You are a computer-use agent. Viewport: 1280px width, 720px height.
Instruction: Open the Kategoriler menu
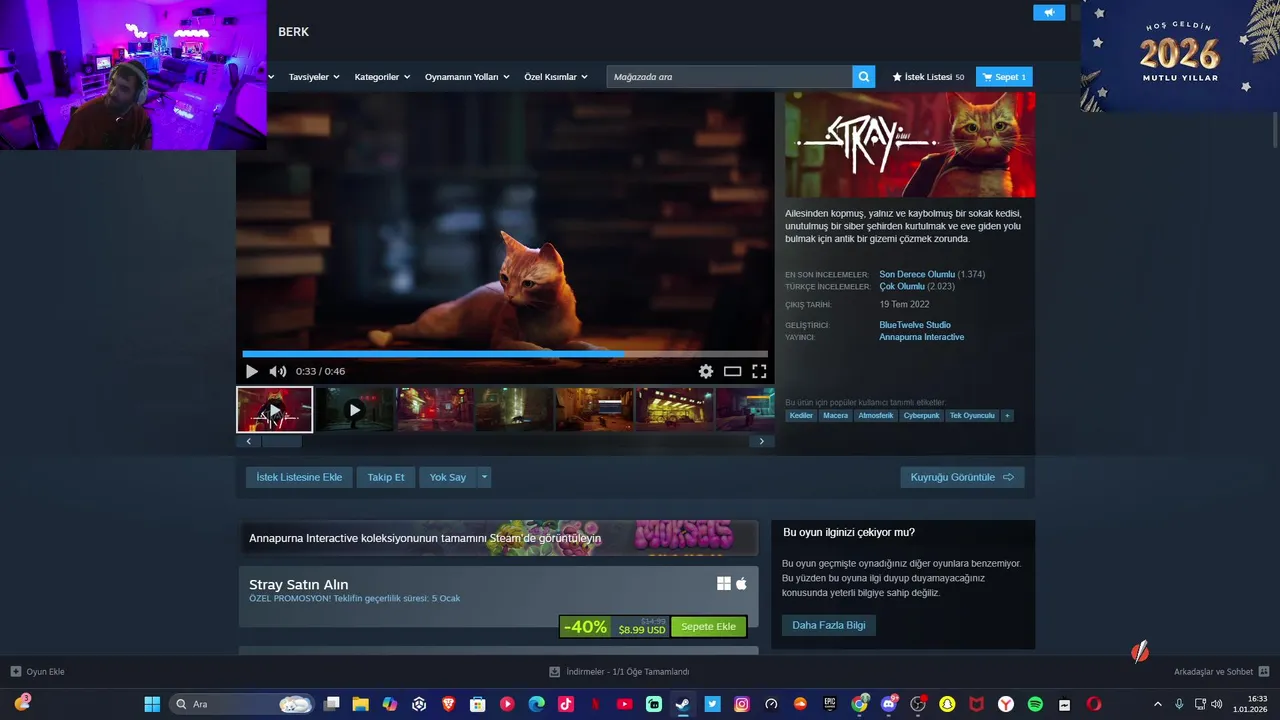tap(382, 77)
